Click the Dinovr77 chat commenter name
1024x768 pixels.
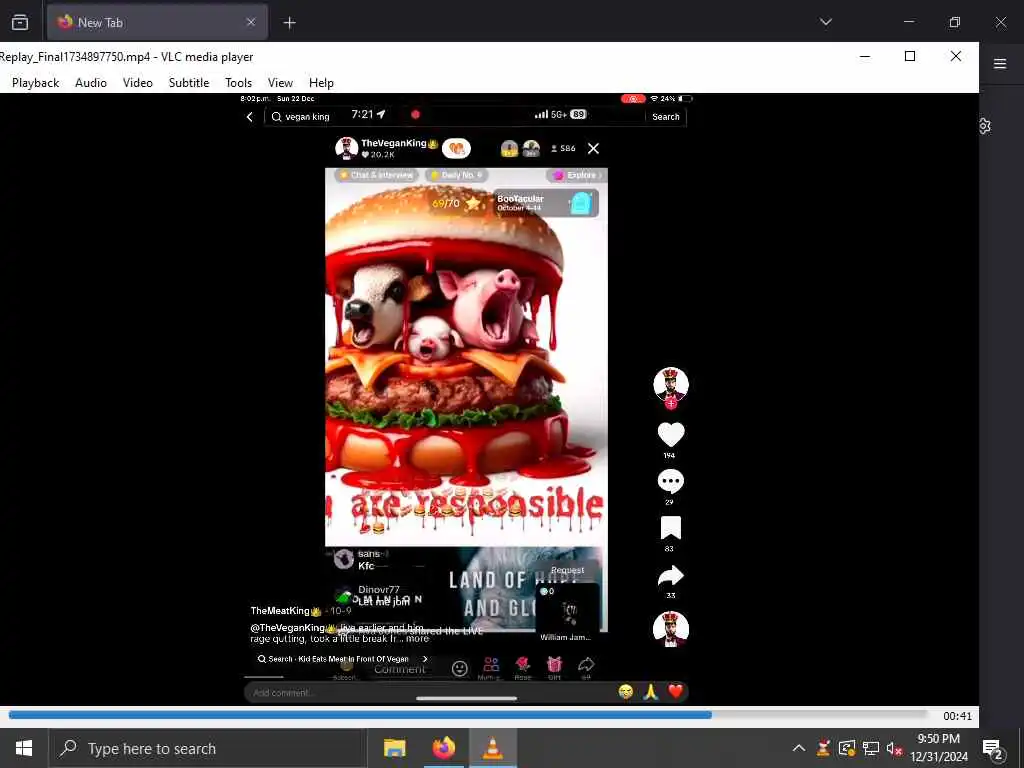pos(379,590)
